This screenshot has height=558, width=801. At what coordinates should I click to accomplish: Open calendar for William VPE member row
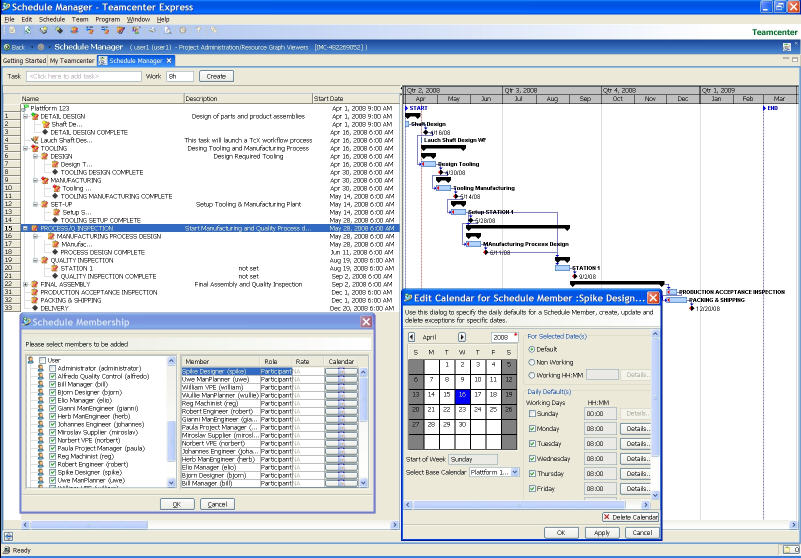[x=341, y=387]
